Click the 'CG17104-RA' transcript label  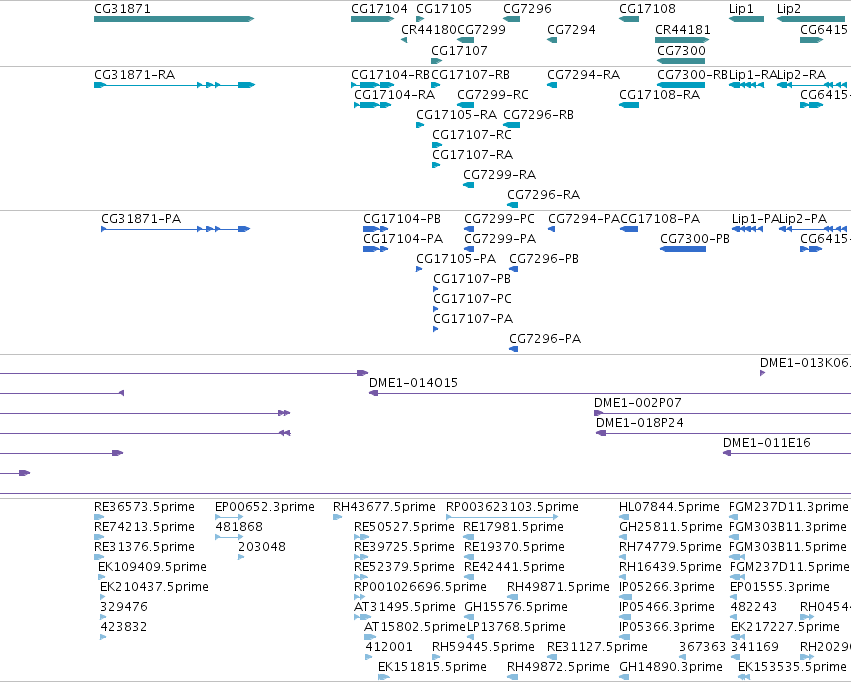pyautogui.click(x=395, y=95)
